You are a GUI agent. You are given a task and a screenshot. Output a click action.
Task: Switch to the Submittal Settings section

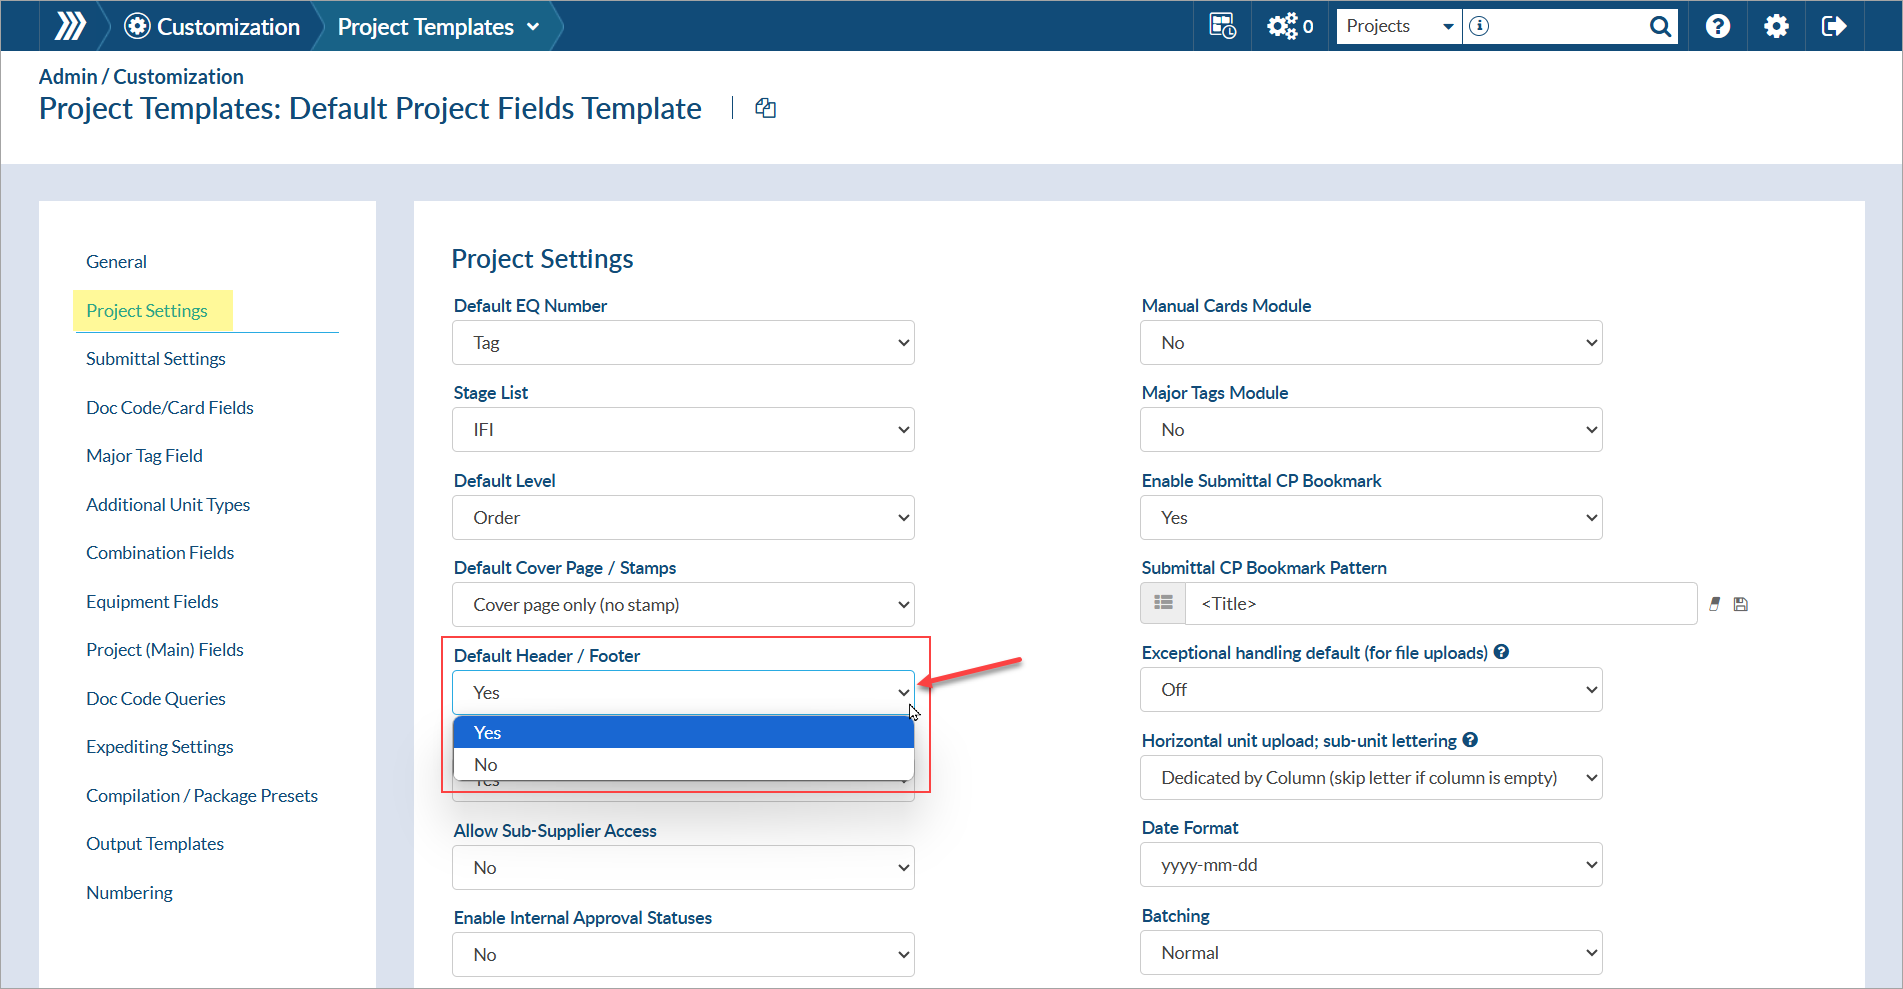click(x=156, y=359)
